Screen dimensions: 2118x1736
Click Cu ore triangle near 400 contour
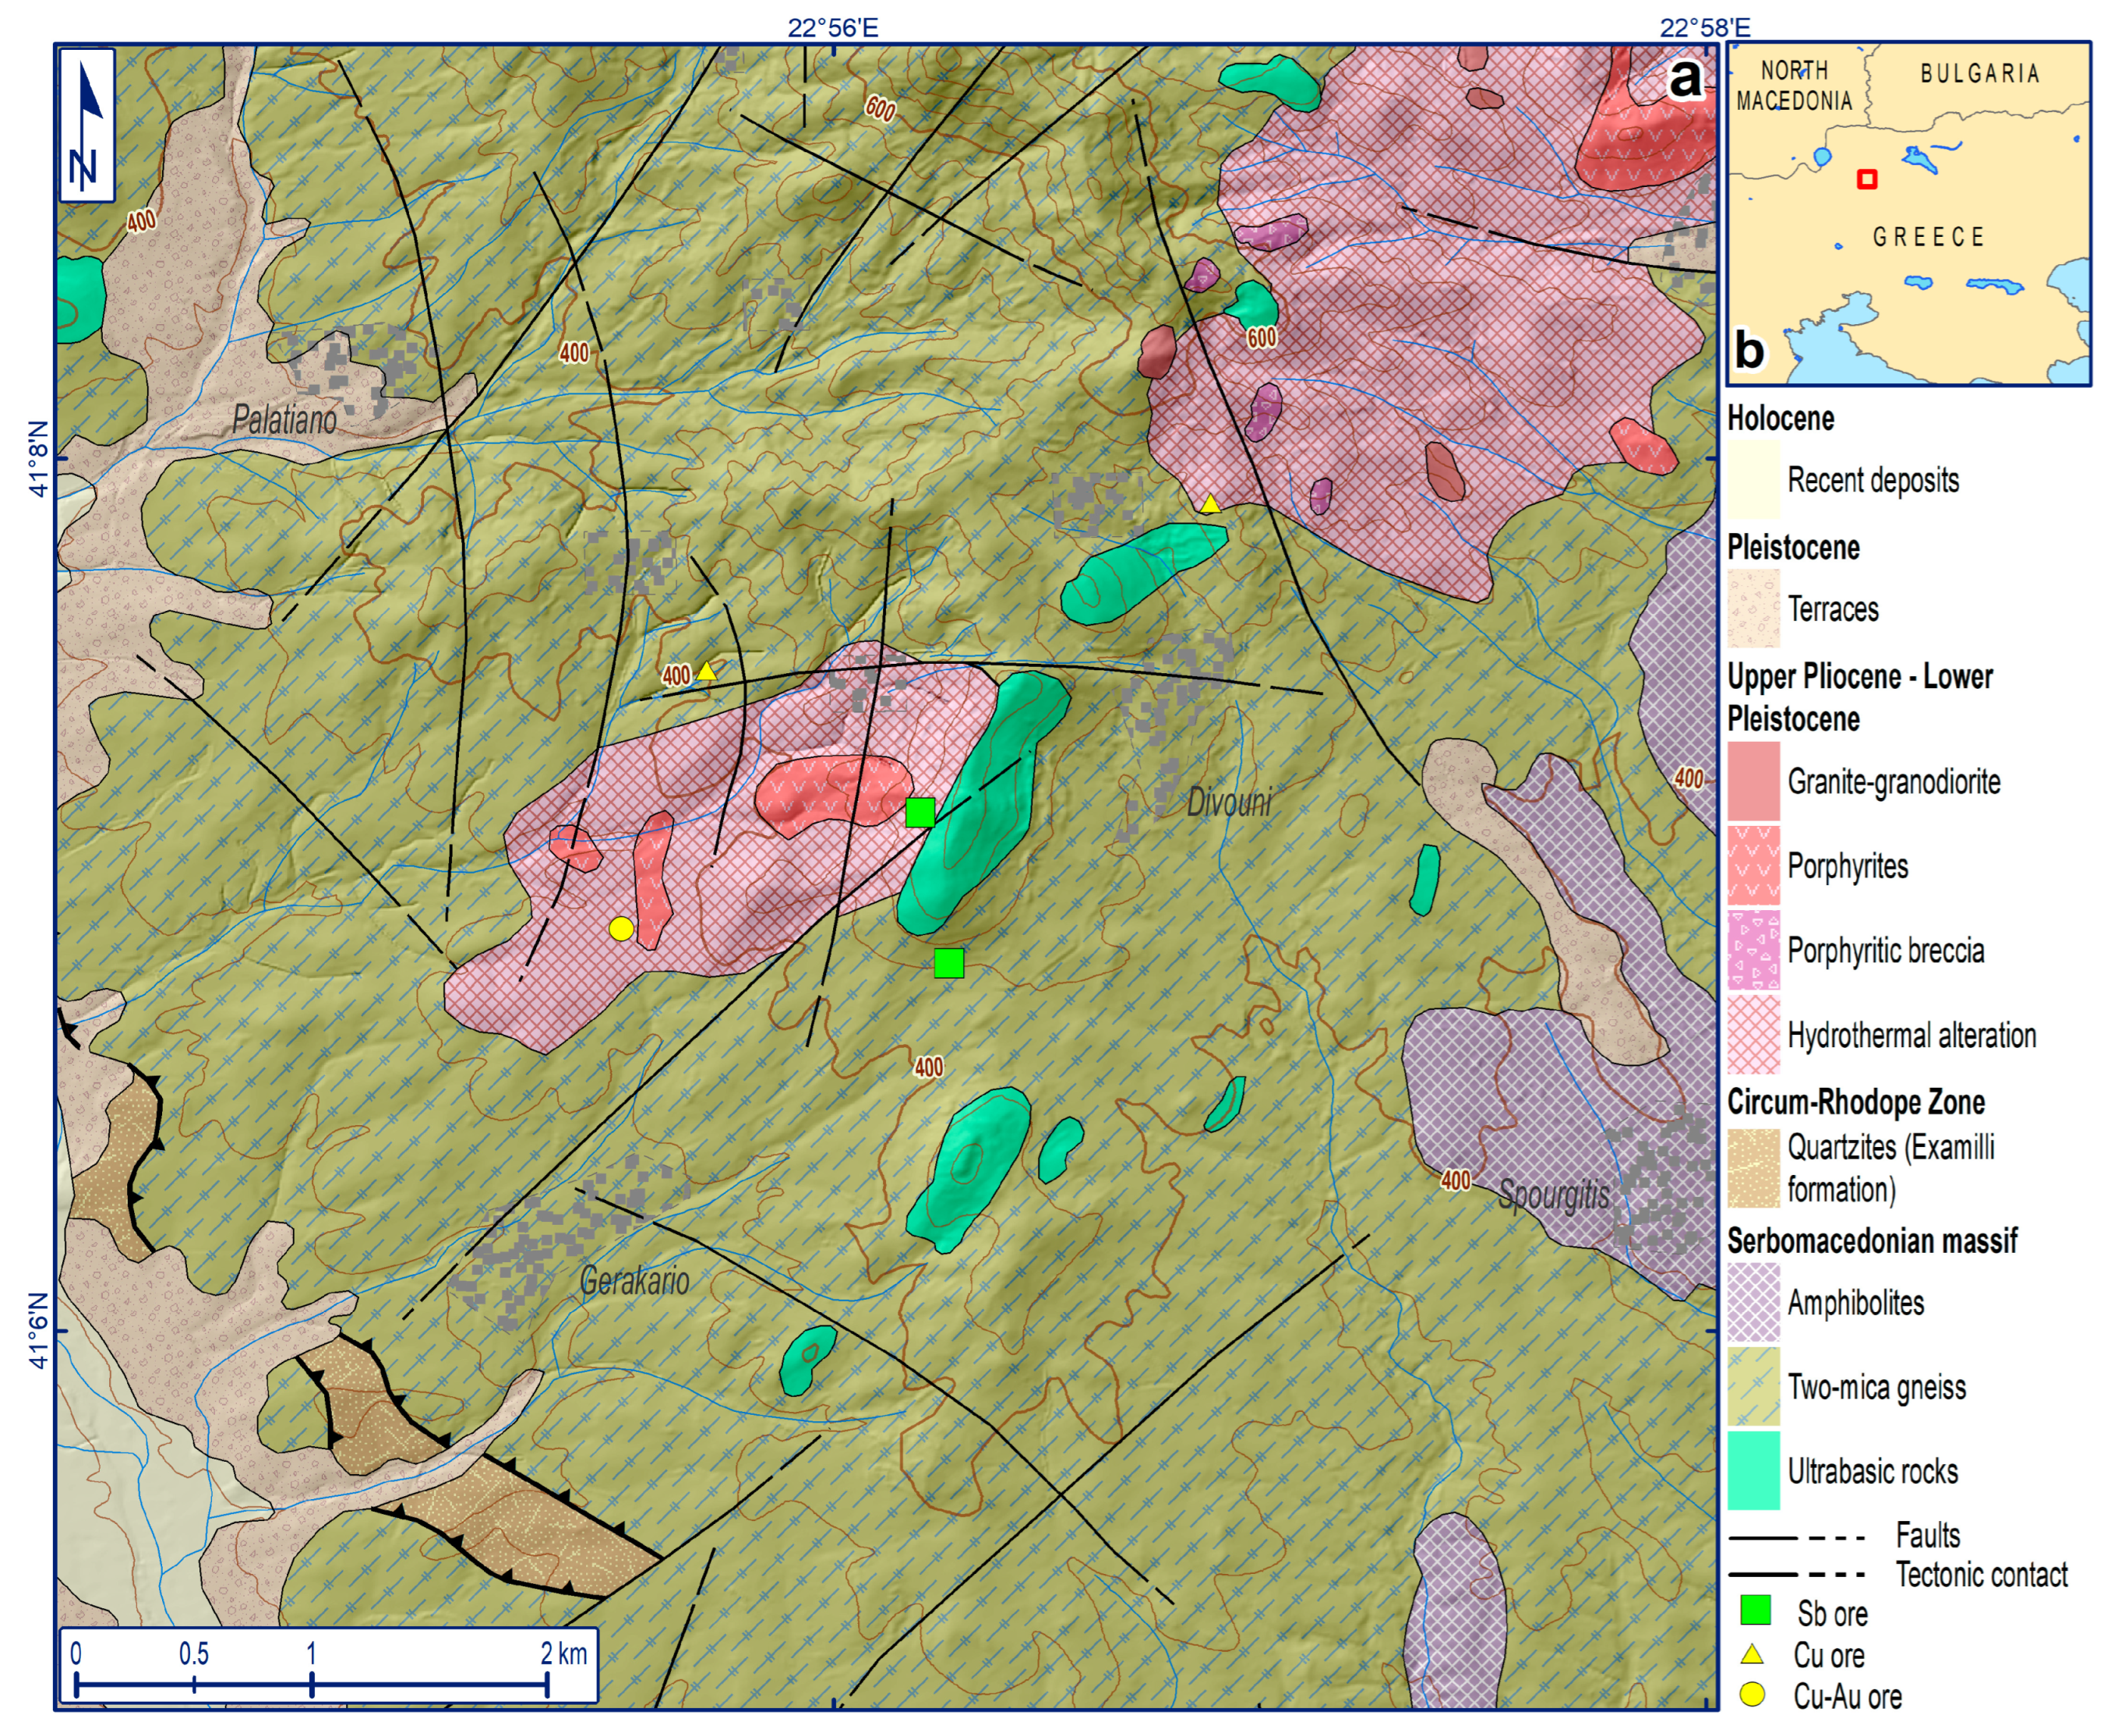706,672
